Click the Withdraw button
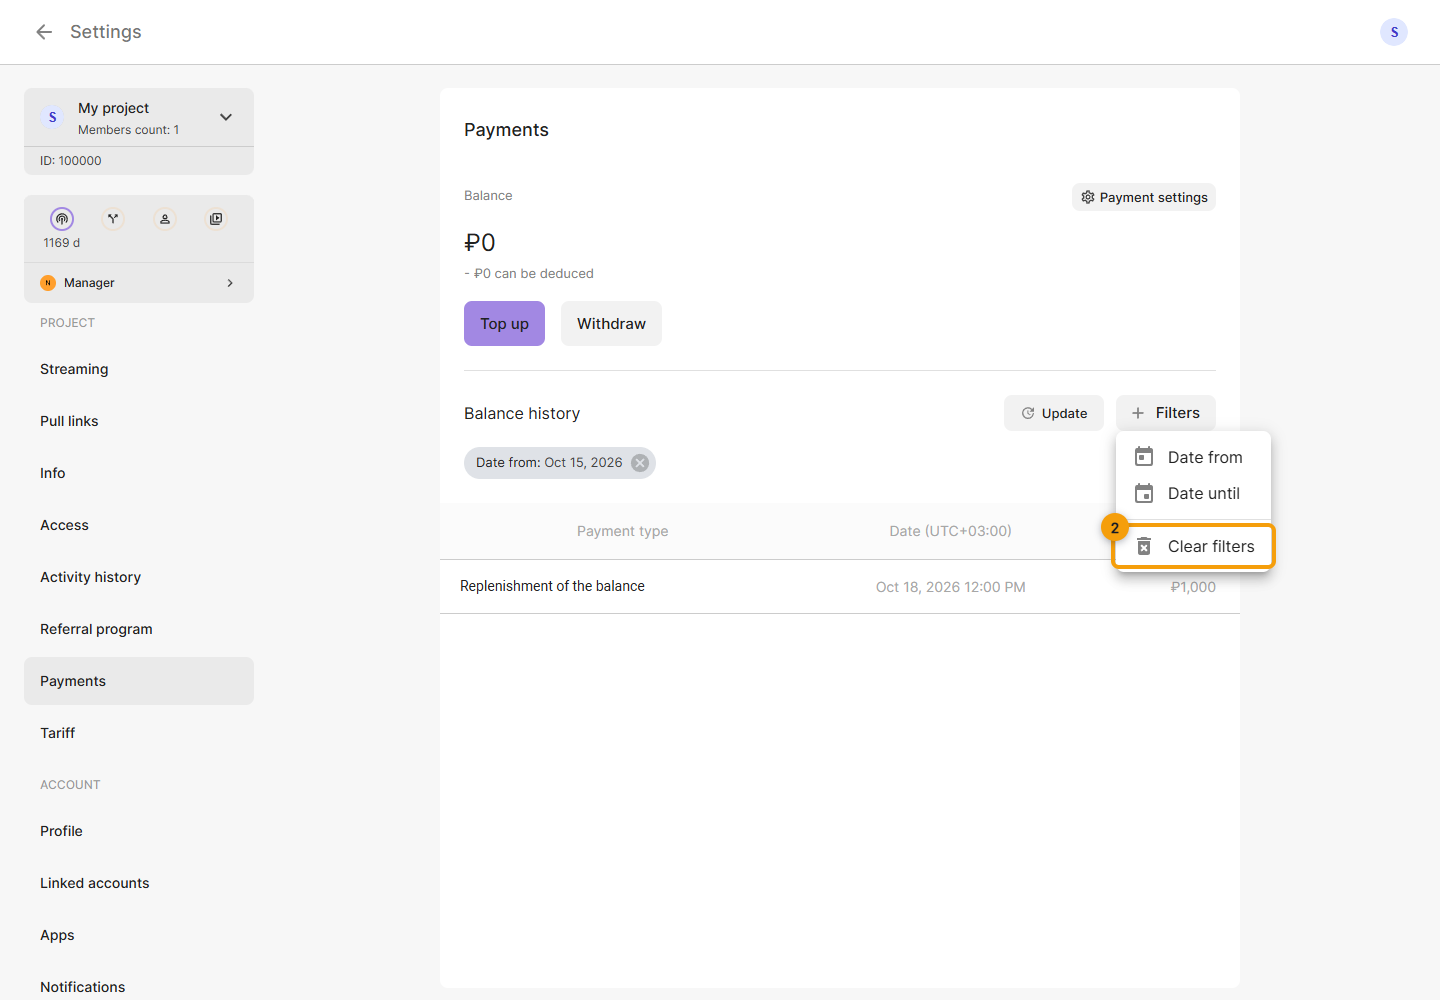1440x1000 pixels. pos(611,324)
